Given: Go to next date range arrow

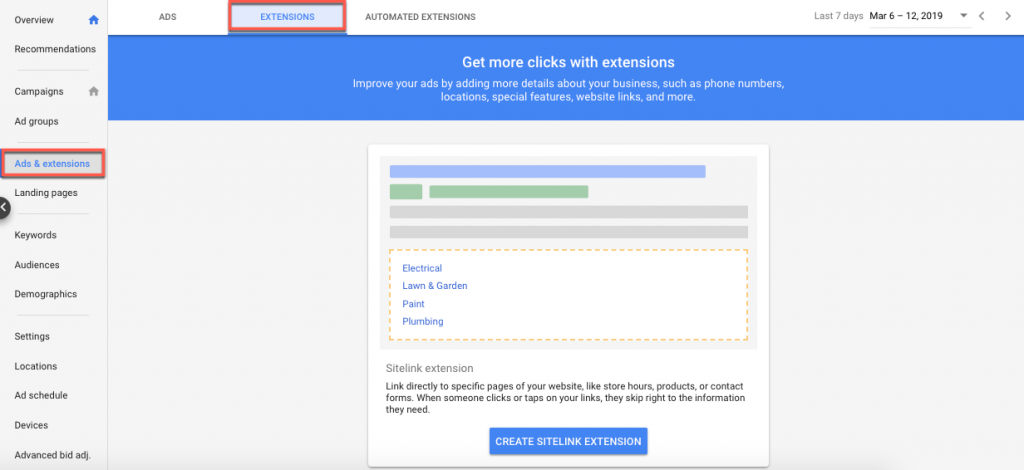Looking at the screenshot, I should pos(1008,16).
